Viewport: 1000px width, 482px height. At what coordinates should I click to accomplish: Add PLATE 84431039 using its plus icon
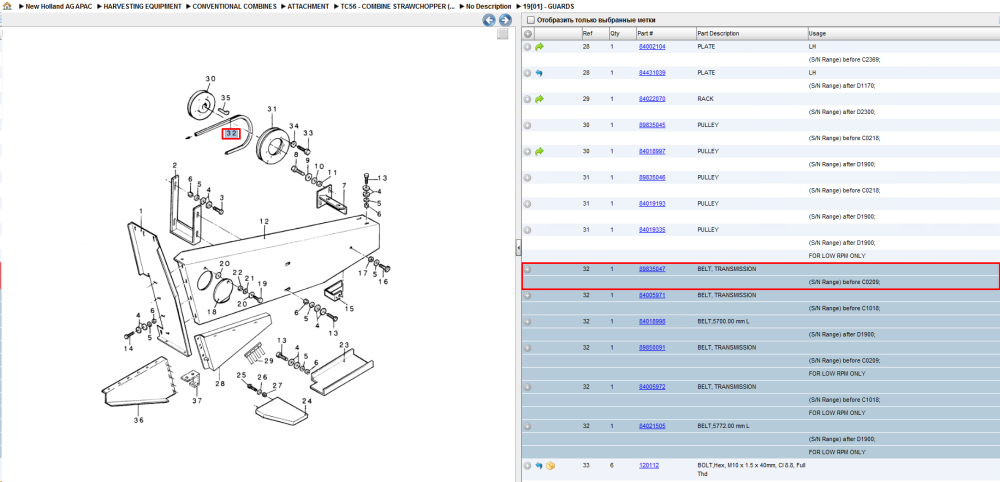(x=527, y=73)
